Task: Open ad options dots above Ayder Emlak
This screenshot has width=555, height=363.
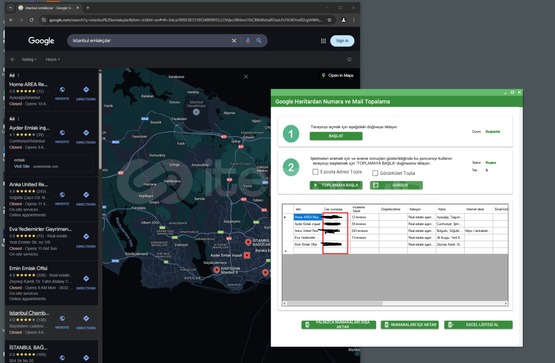Action: [18, 119]
